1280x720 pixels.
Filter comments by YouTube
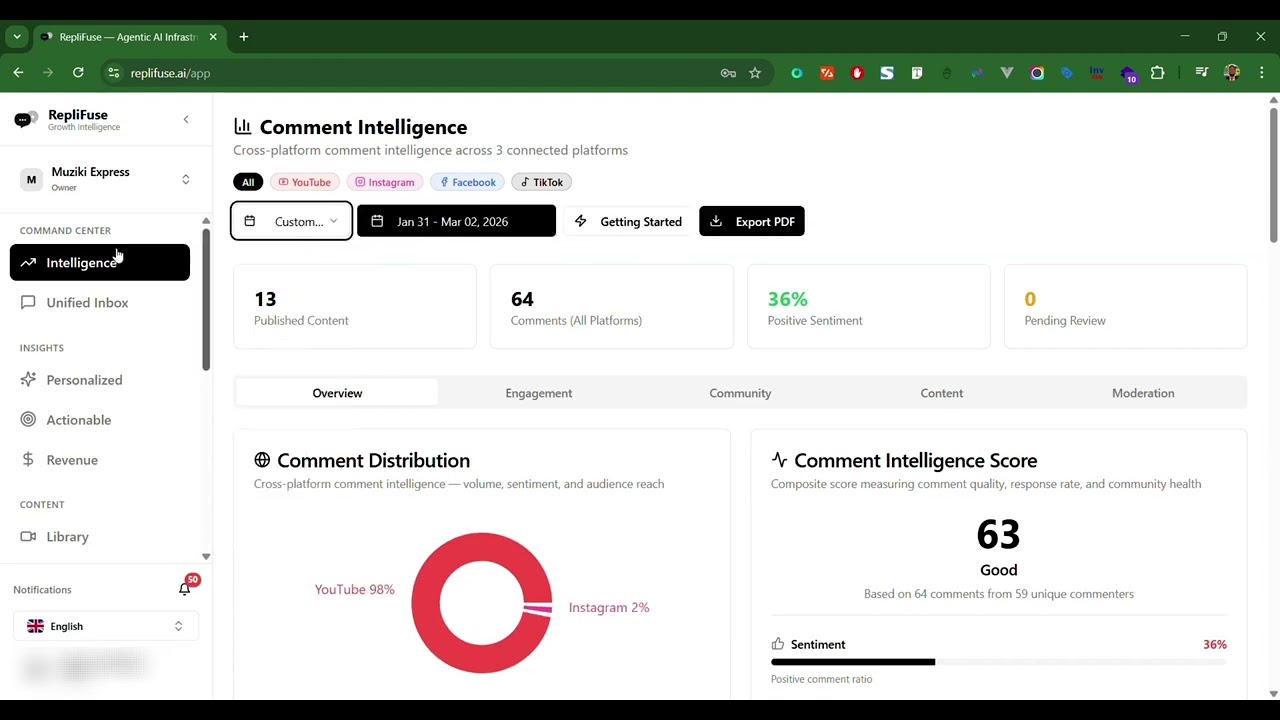[305, 182]
